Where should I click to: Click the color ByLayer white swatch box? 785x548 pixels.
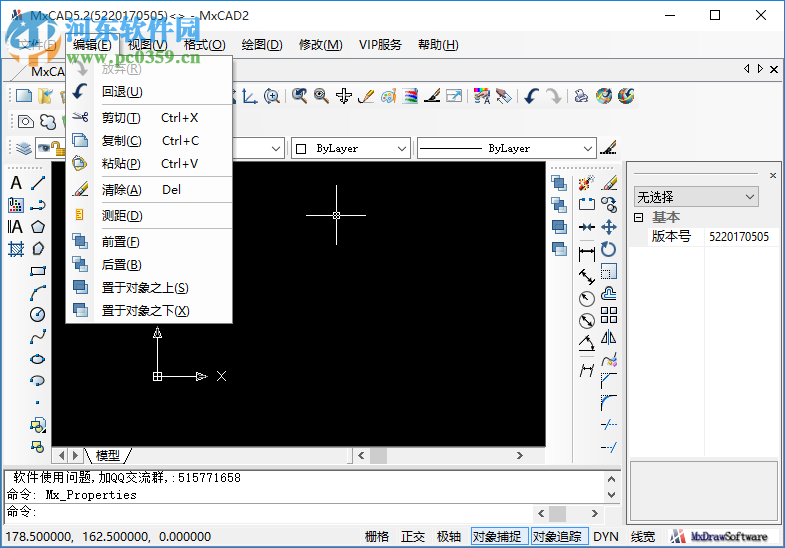coord(301,149)
